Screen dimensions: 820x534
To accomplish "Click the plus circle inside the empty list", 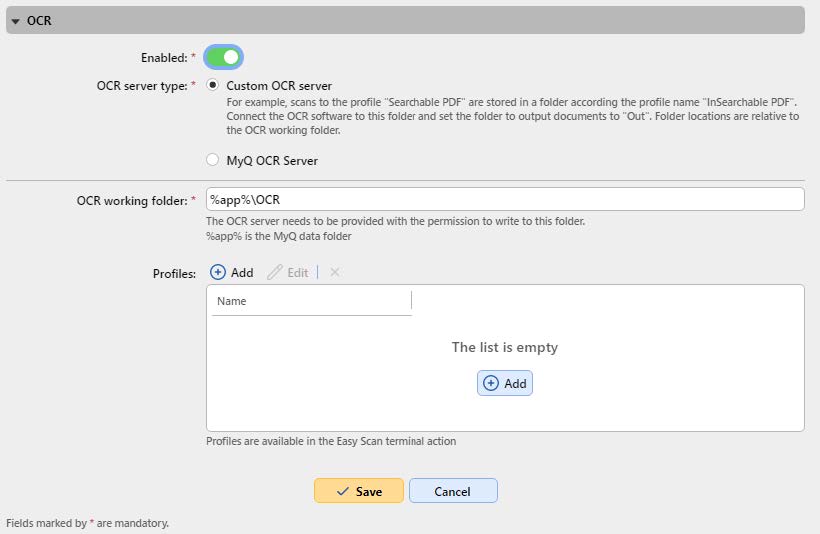I will pos(491,383).
